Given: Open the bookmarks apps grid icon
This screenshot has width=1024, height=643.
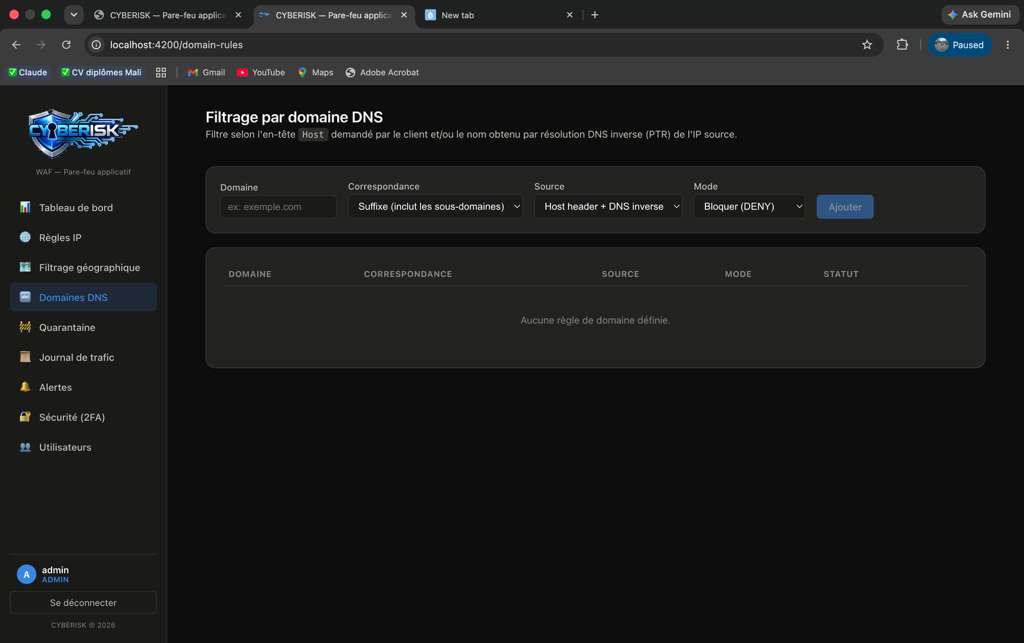Looking at the screenshot, I should click(161, 72).
